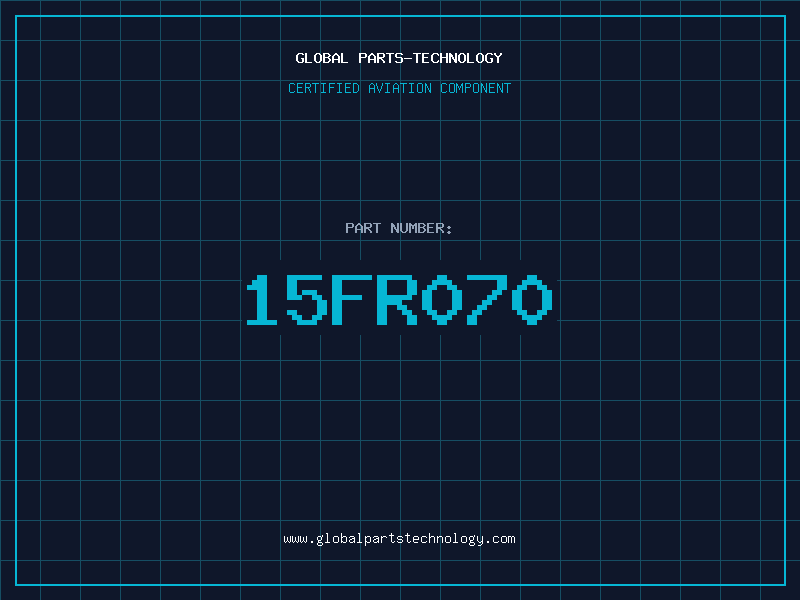Click the GLOBAL PARTS-TECHNOLOGY heading

pyautogui.click(x=399, y=58)
